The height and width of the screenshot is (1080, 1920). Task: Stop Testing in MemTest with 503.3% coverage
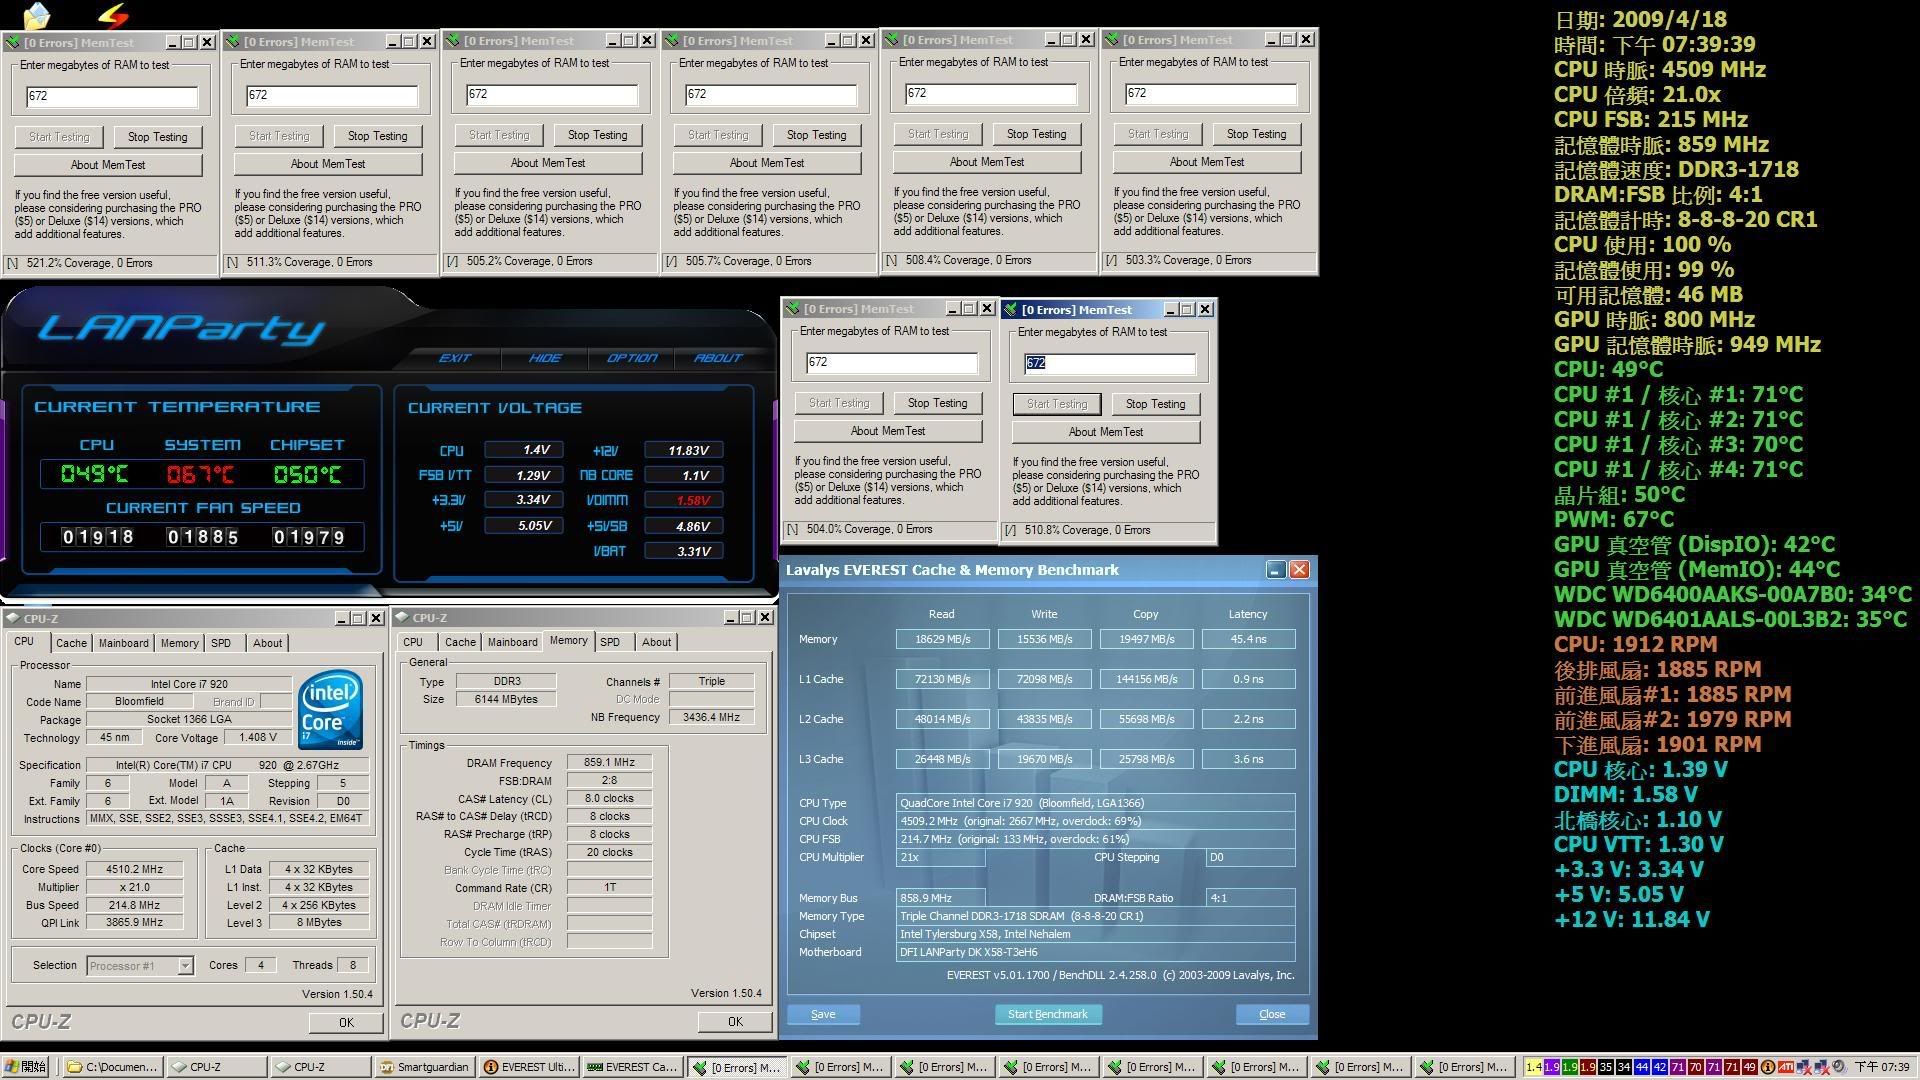click(1256, 134)
